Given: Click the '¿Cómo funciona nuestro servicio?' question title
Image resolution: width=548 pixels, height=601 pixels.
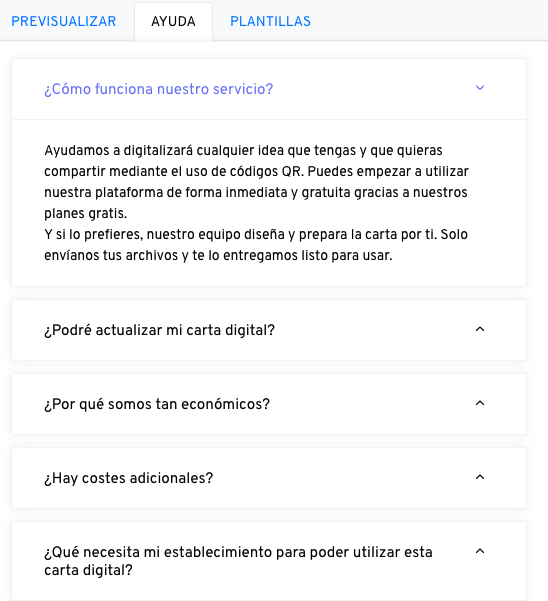Looking at the screenshot, I should [159, 89].
